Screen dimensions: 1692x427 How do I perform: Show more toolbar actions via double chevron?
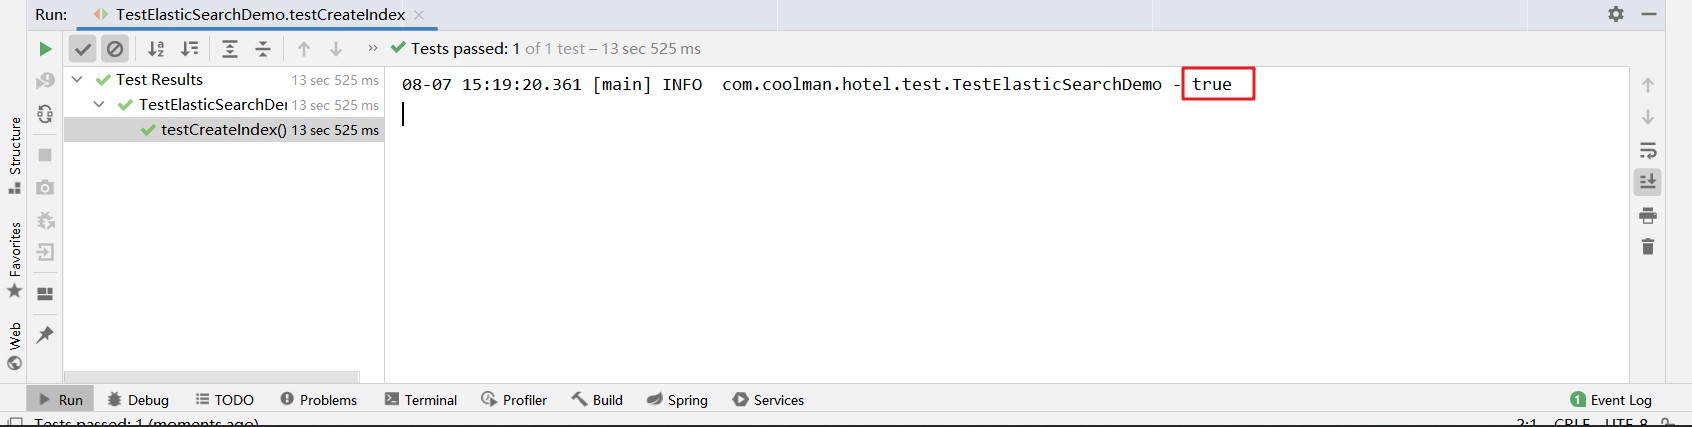[373, 48]
